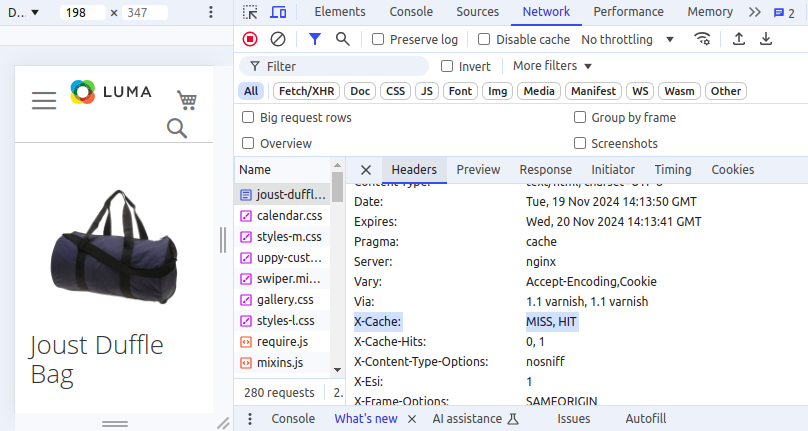Filter requests by Font

pyautogui.click(x=460, y=91)
